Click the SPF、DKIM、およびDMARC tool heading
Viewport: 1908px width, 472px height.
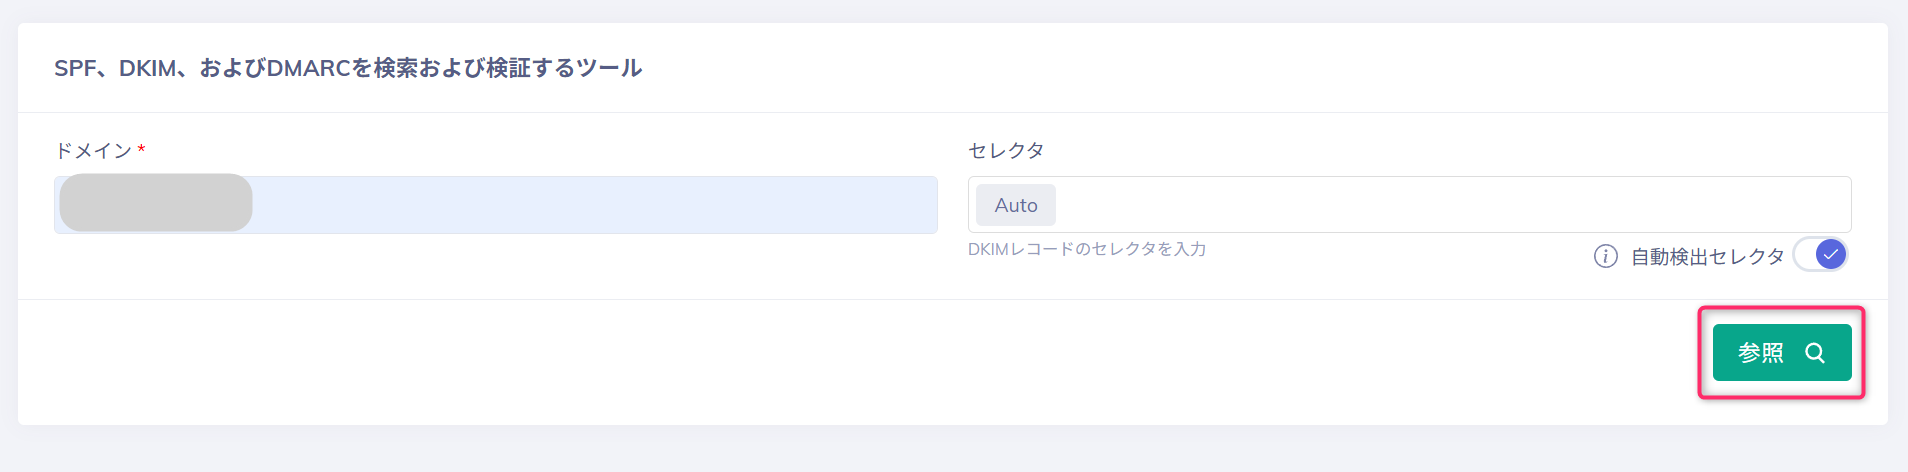(348, 68)
